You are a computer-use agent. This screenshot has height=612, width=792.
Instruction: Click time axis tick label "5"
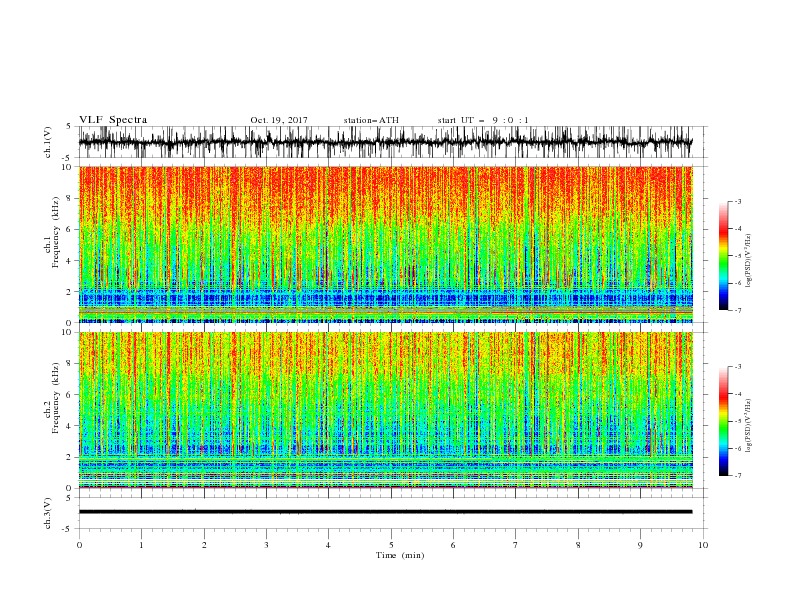point(391,545)
